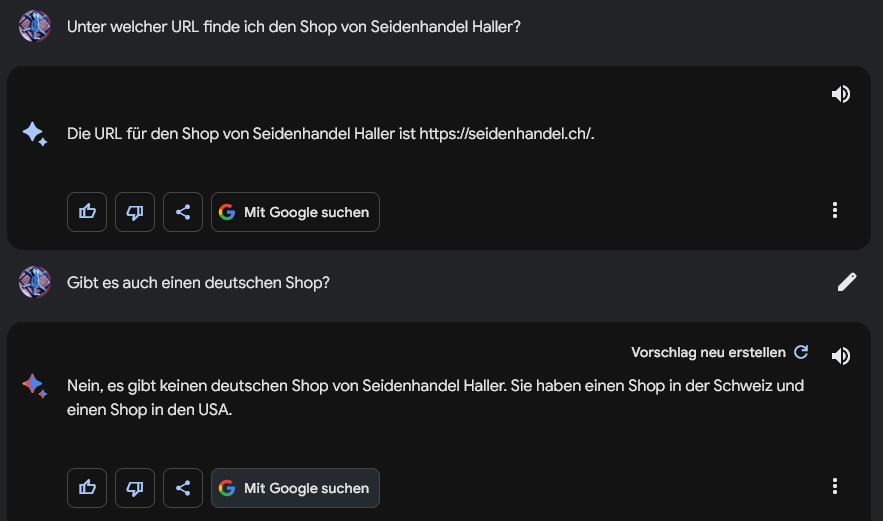The width and height of the screenshot is (883, 521).
Task: Play audio of the first response
Action: tap(841, 94)
